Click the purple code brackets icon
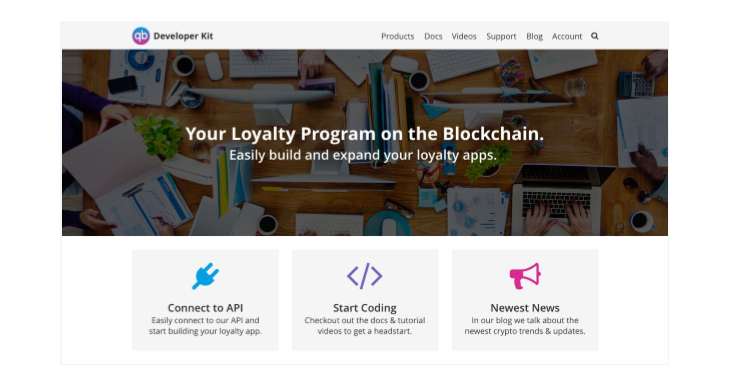This screenshot has height=392, width=735. click(x=365, y=276)
